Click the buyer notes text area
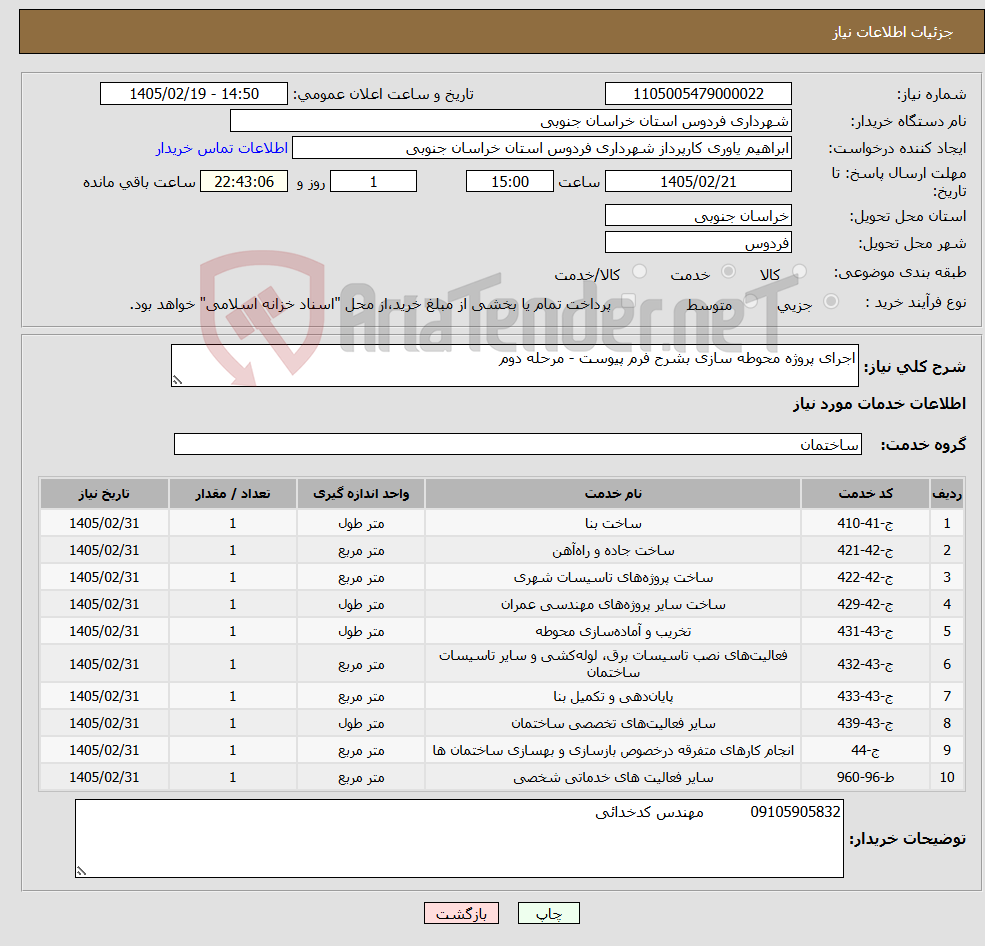This screenshot has width=985, height=946. [x=459, y=838]
